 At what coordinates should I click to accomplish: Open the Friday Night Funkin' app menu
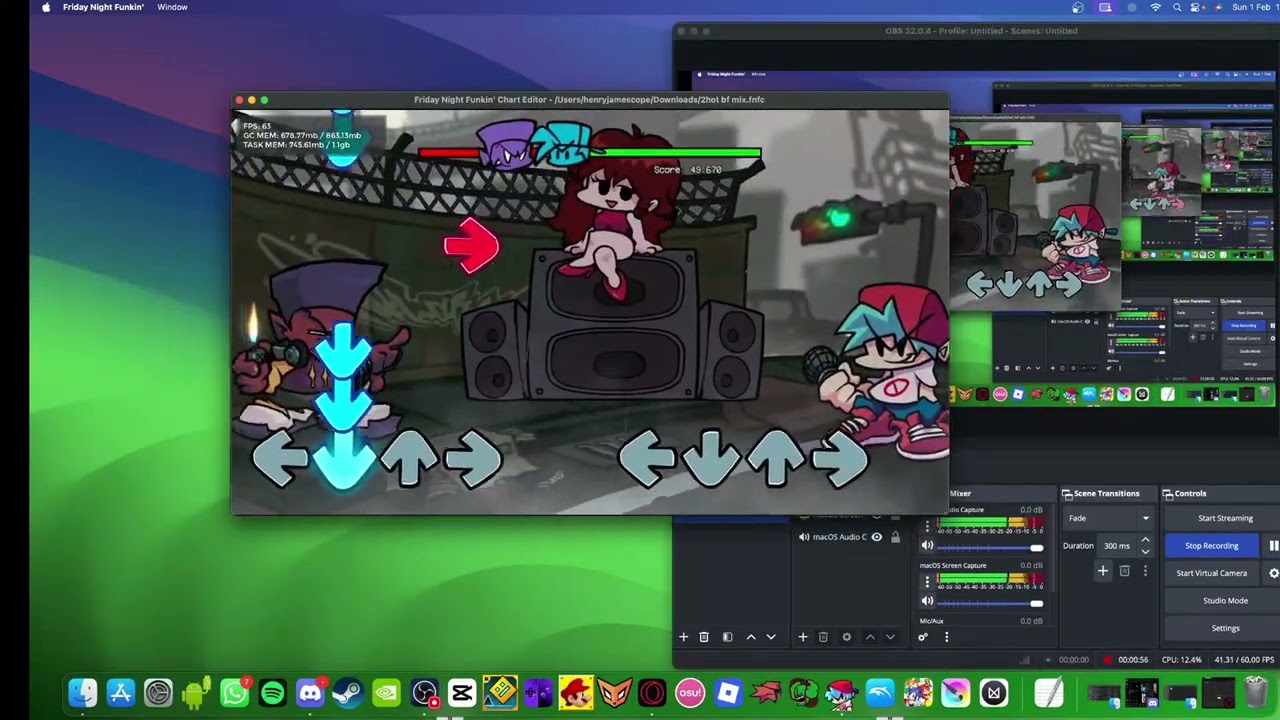(103, 7)
